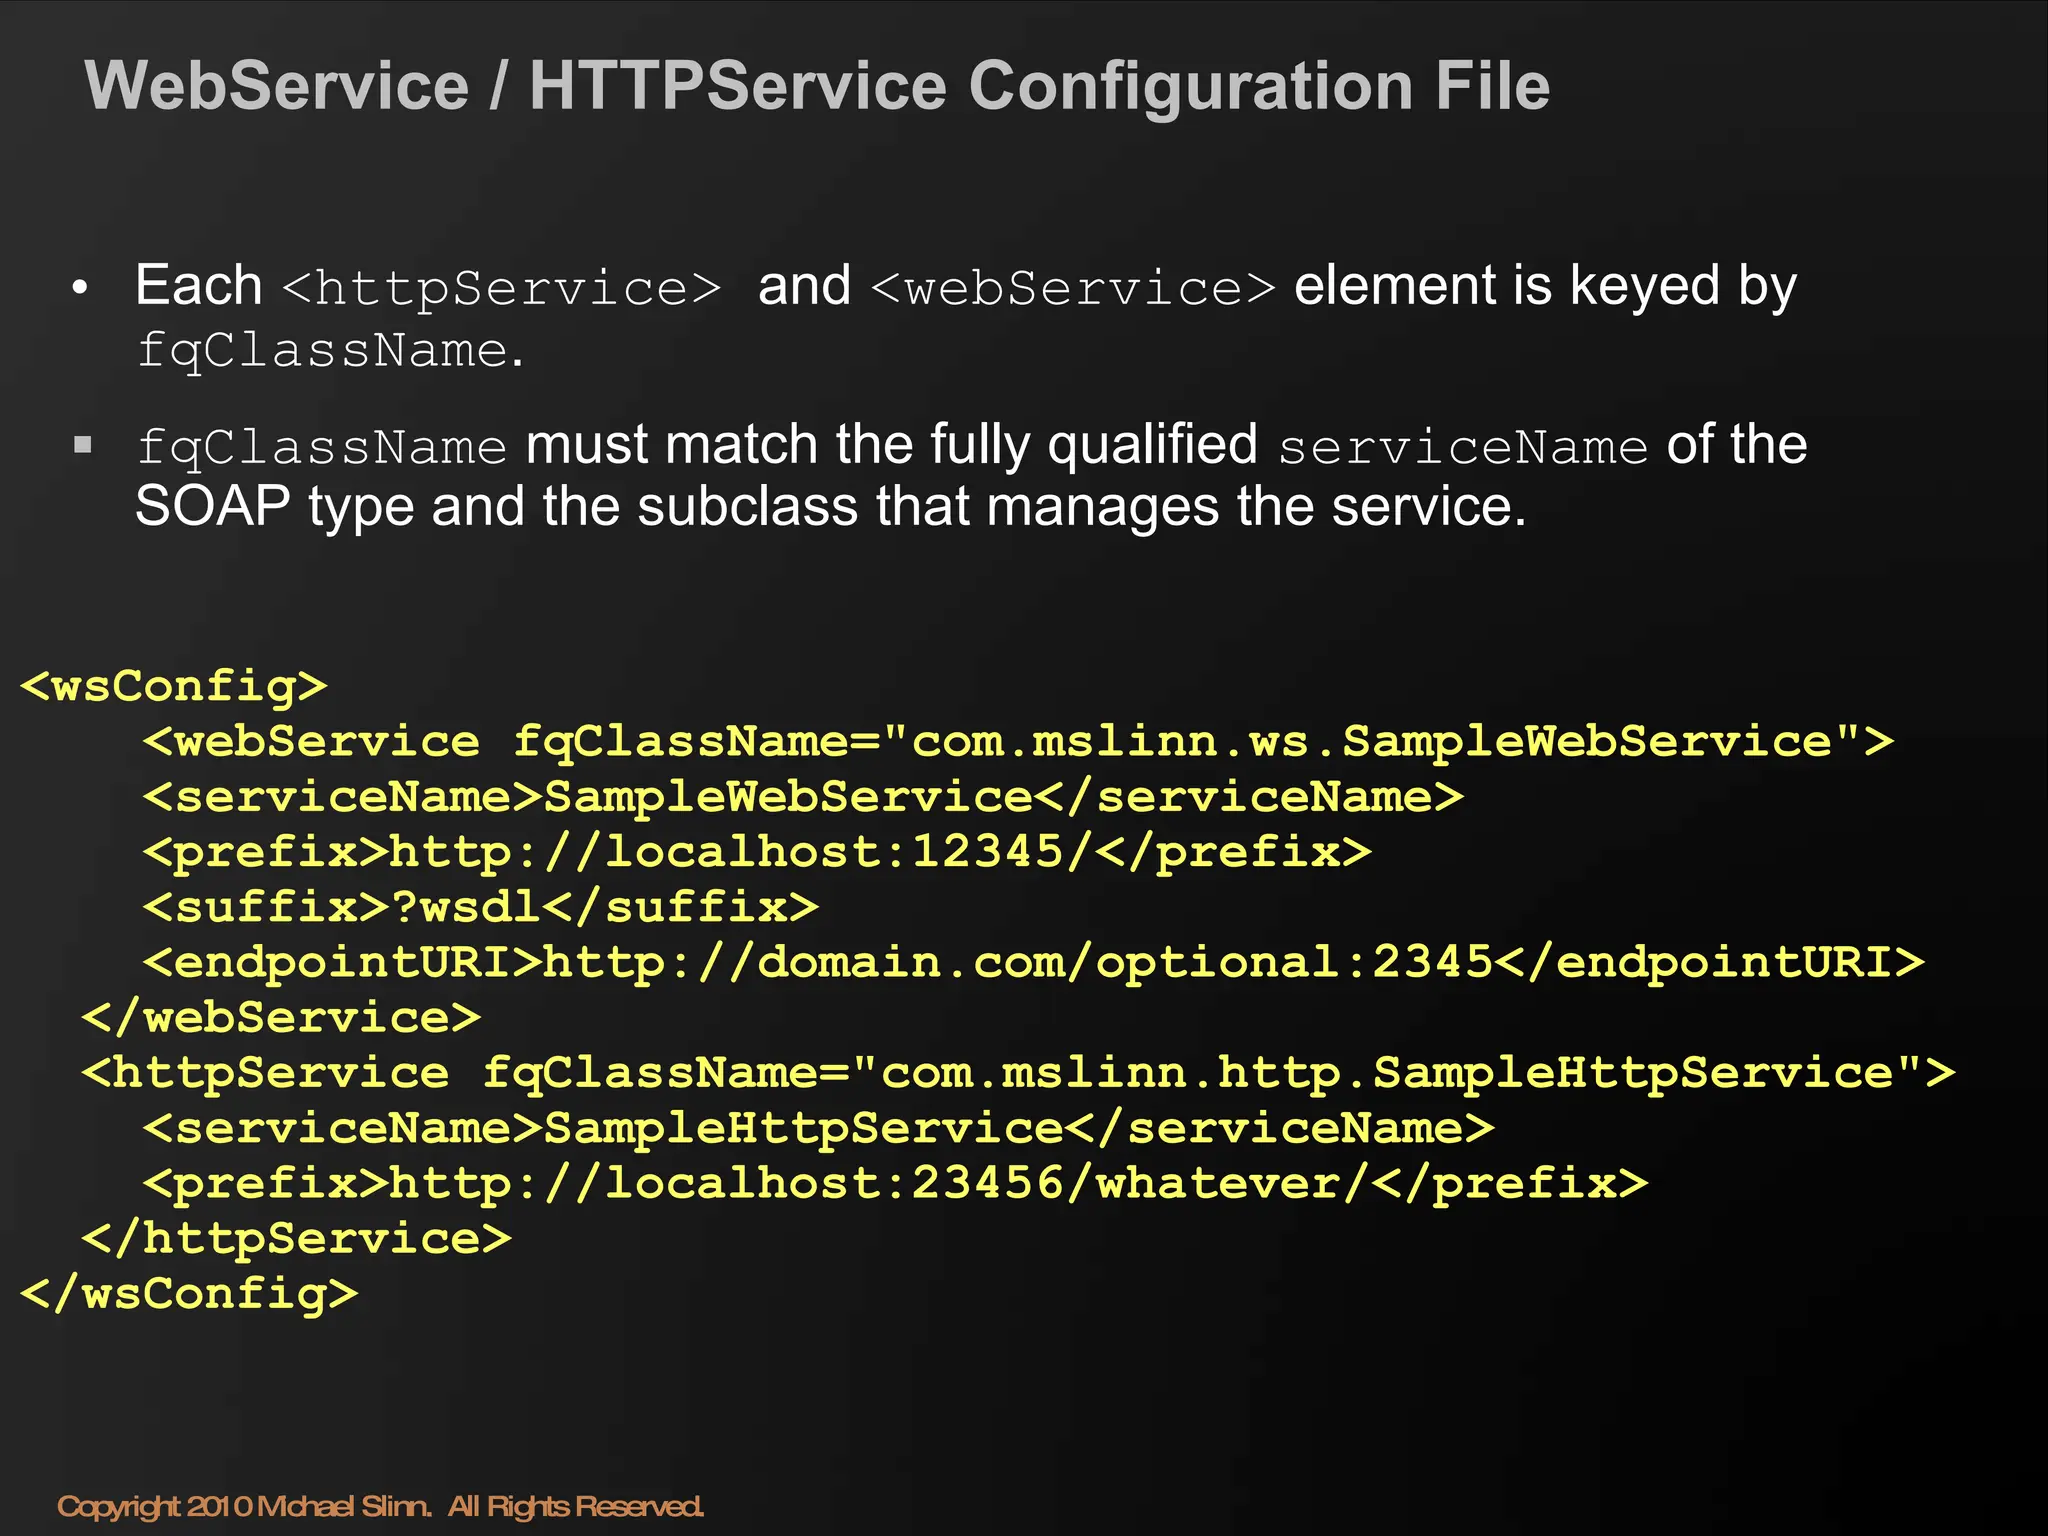Click the '<httpService fqClassName="com.mslinn.http.SampleHttpService">' line

[1019, 1073]
